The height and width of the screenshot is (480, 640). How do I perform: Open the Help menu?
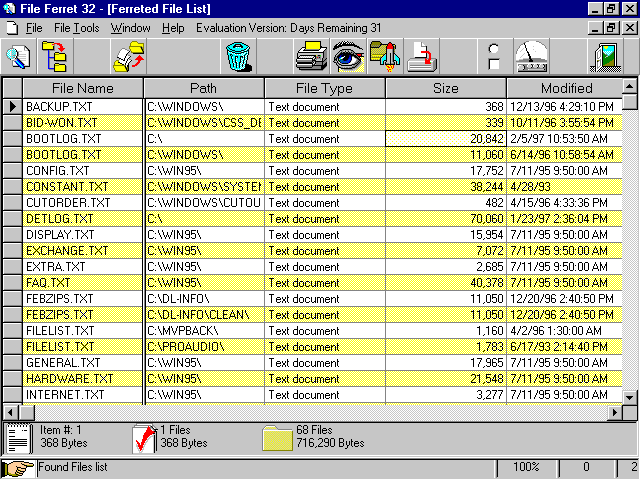(173, 28)
